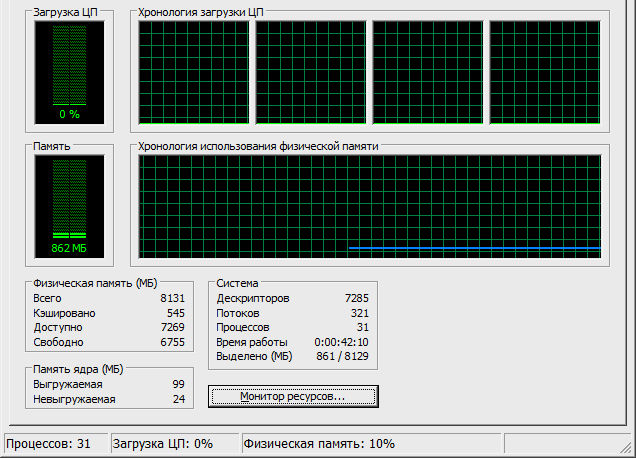Screen dimensions: 636x458
Task: Click the Выделено (МБ) label
Action: (x=254, y=356)
